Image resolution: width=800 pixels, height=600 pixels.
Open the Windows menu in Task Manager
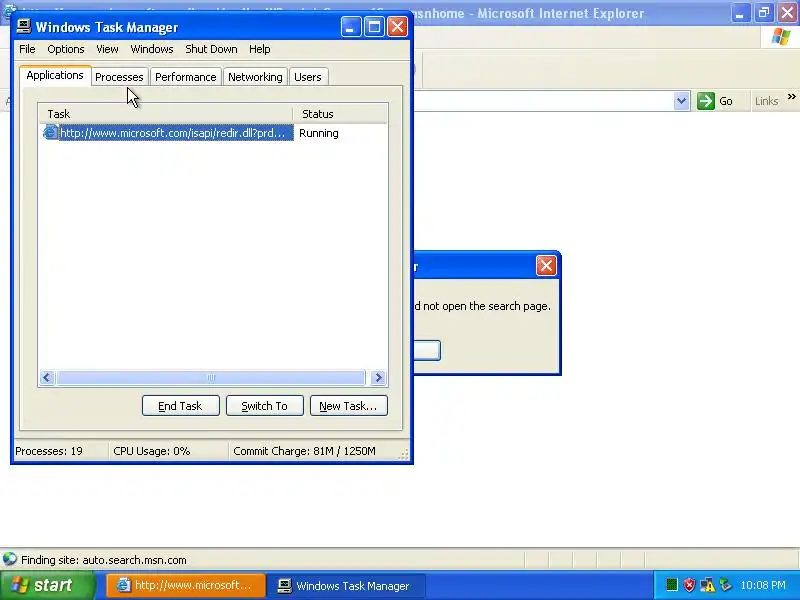[x=152, y=49]
